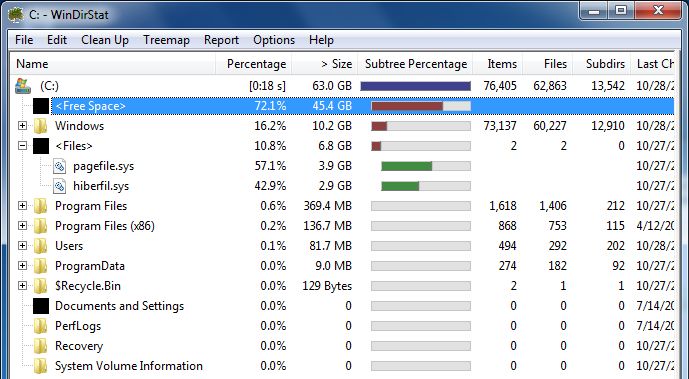The image size is (689, 379).
Task: Click the black <Files> icon
Action: [41, 146]
